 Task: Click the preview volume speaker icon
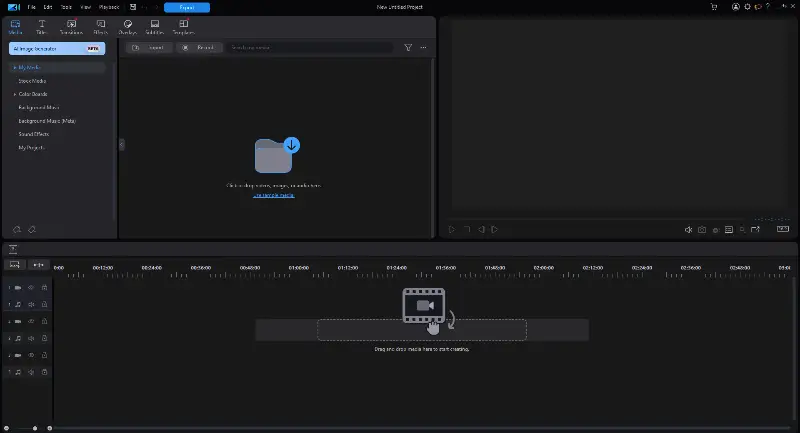688,230
